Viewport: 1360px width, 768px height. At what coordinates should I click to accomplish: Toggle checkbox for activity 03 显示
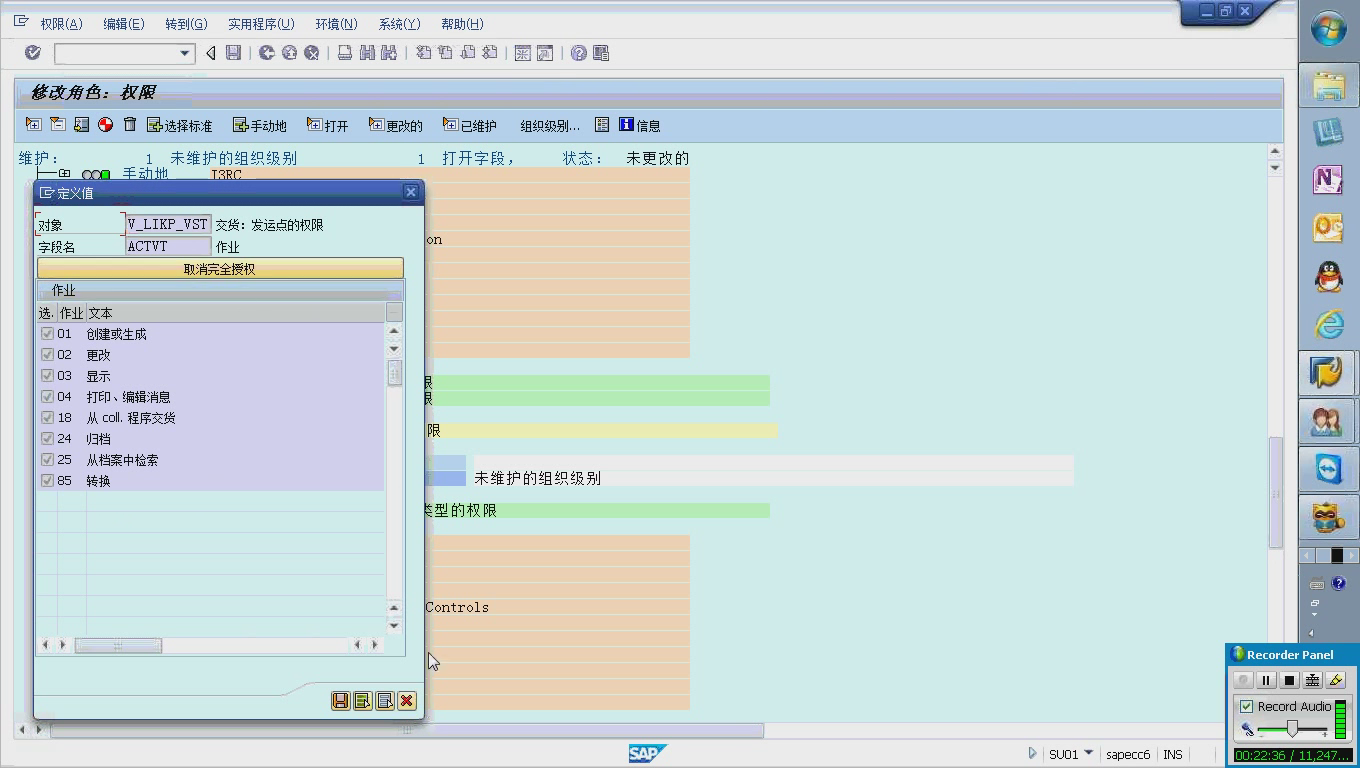47,375
